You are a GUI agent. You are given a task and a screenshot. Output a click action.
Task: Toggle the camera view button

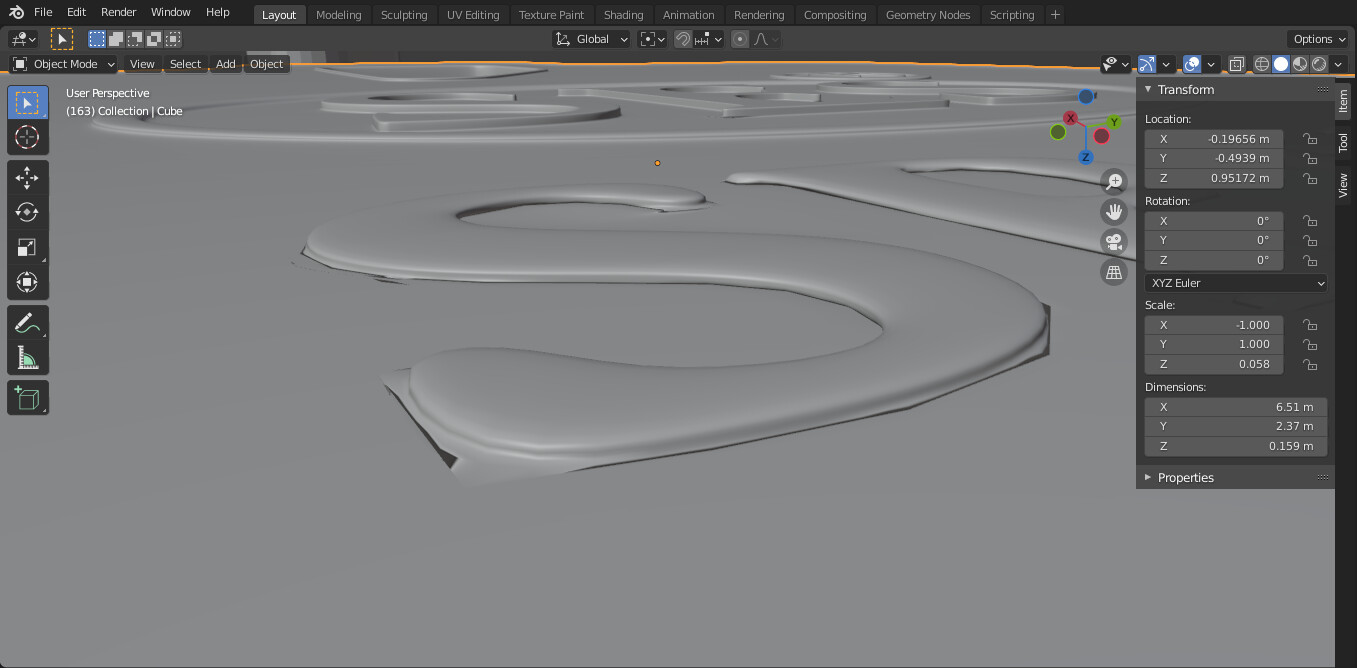[x=1114, y=242]
